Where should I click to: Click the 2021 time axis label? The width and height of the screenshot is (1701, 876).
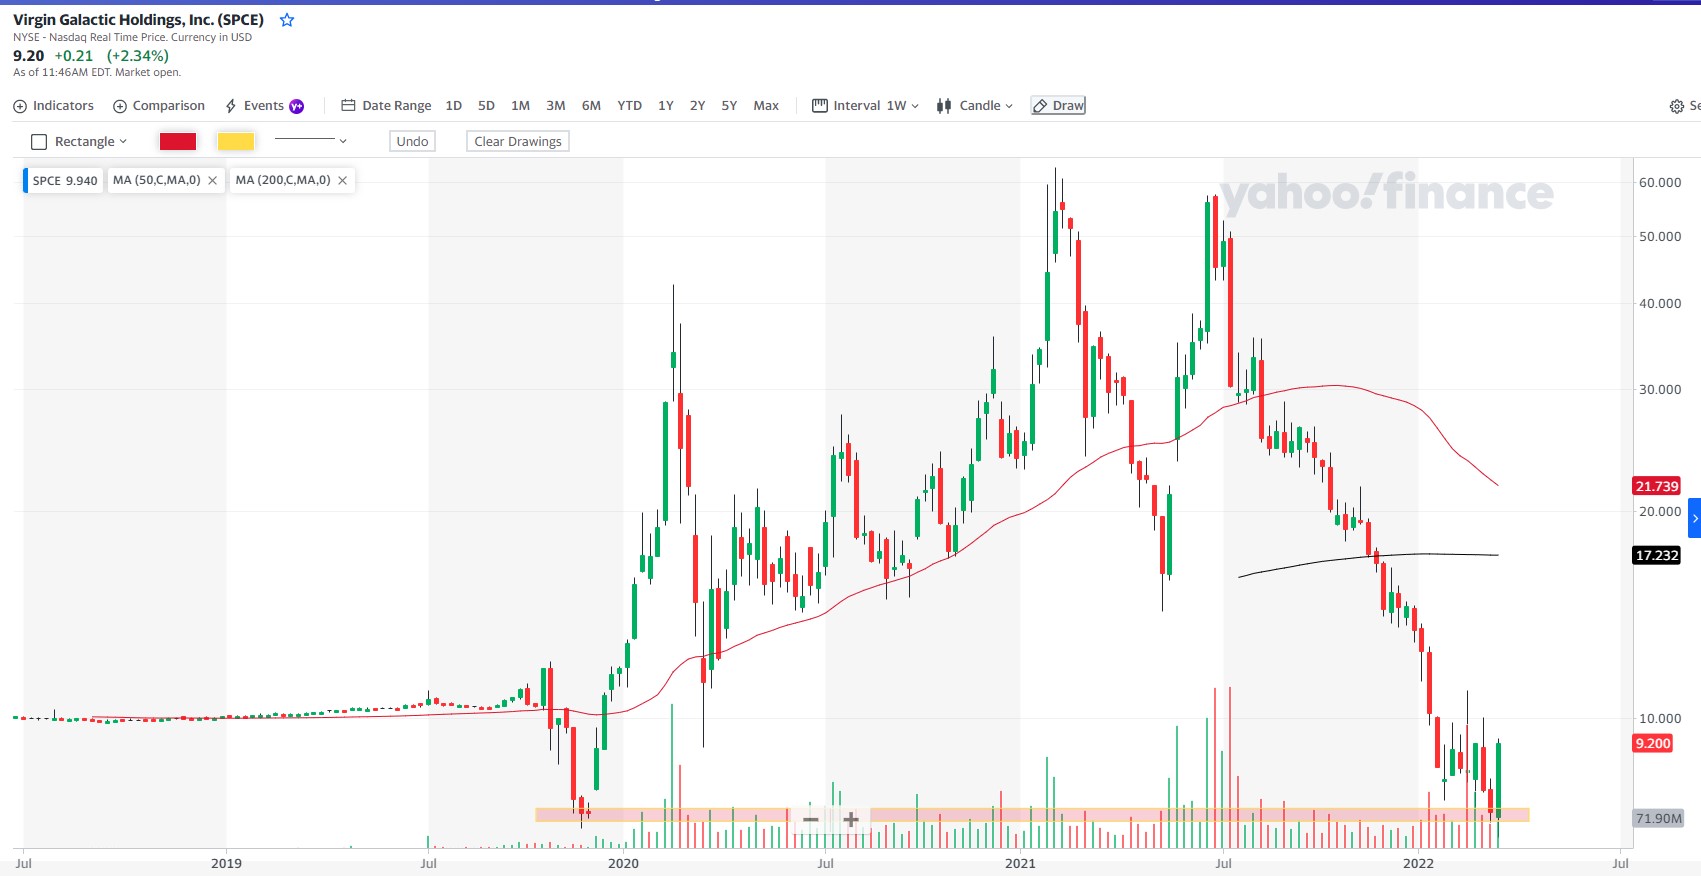(x=1020, y=863)
